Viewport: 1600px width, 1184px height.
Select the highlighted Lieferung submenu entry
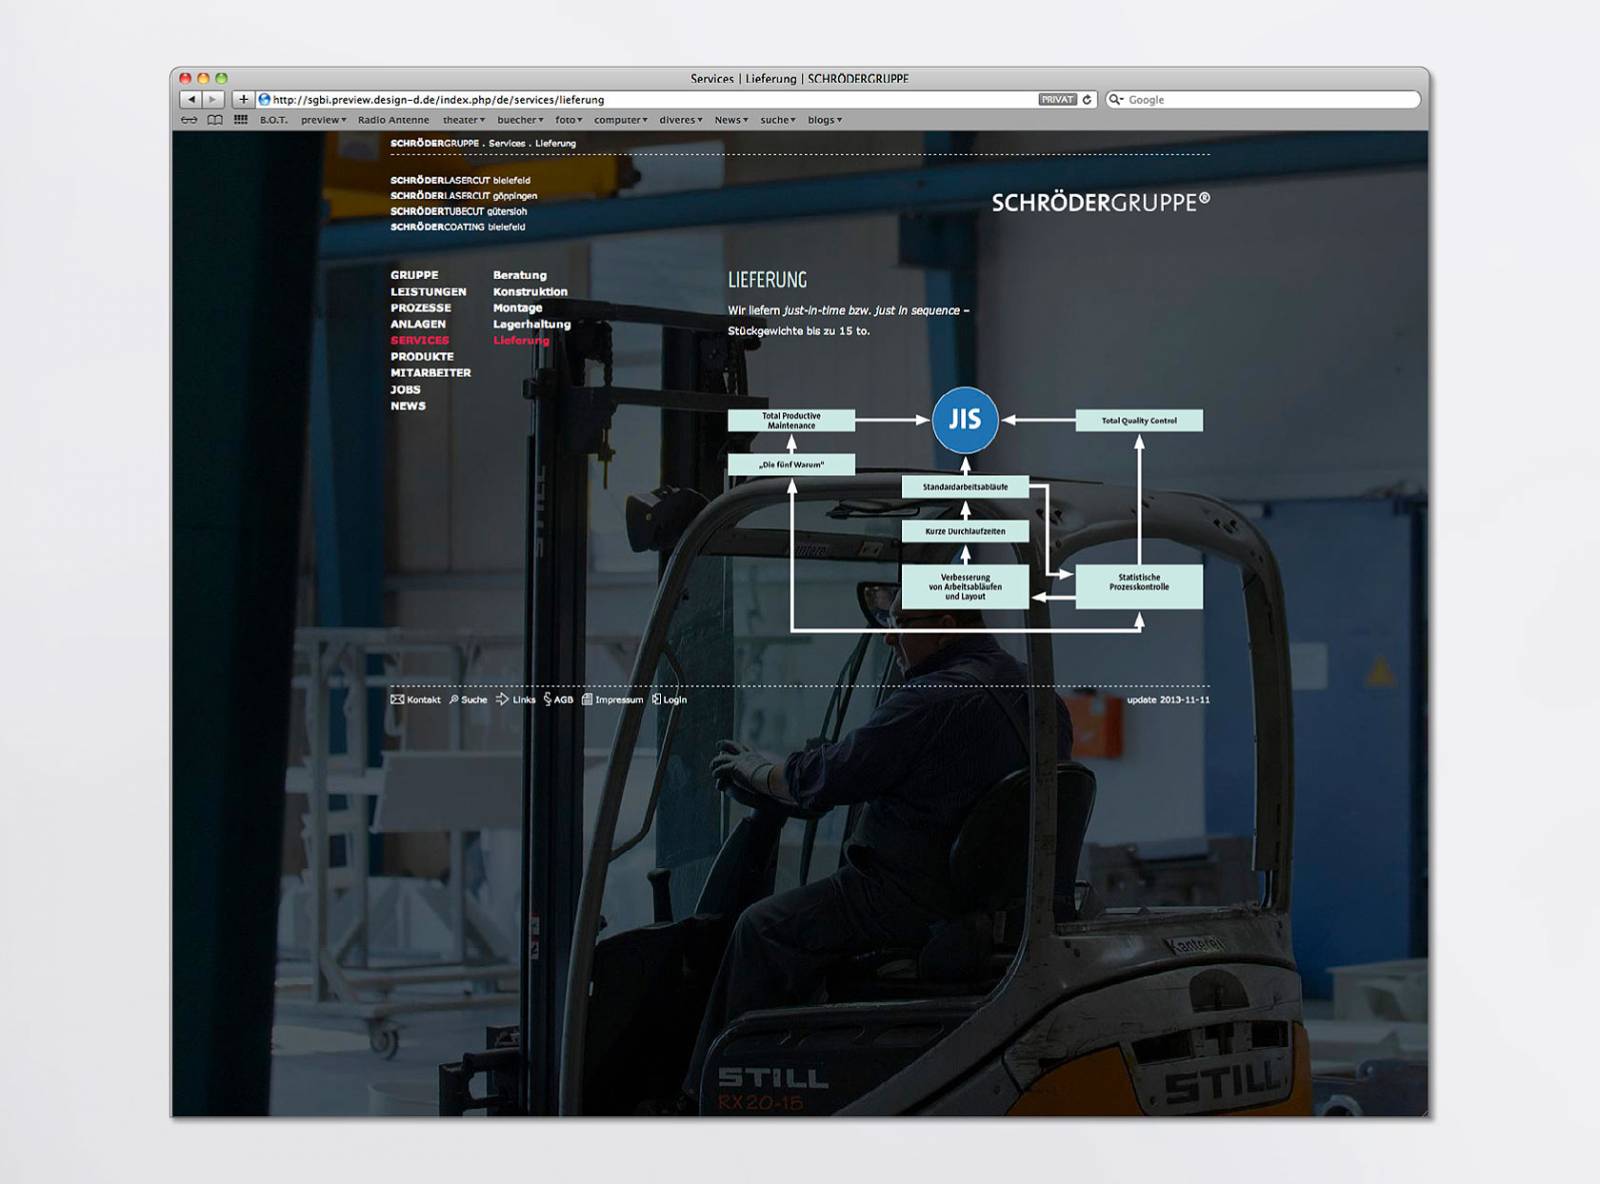point(521,340)
